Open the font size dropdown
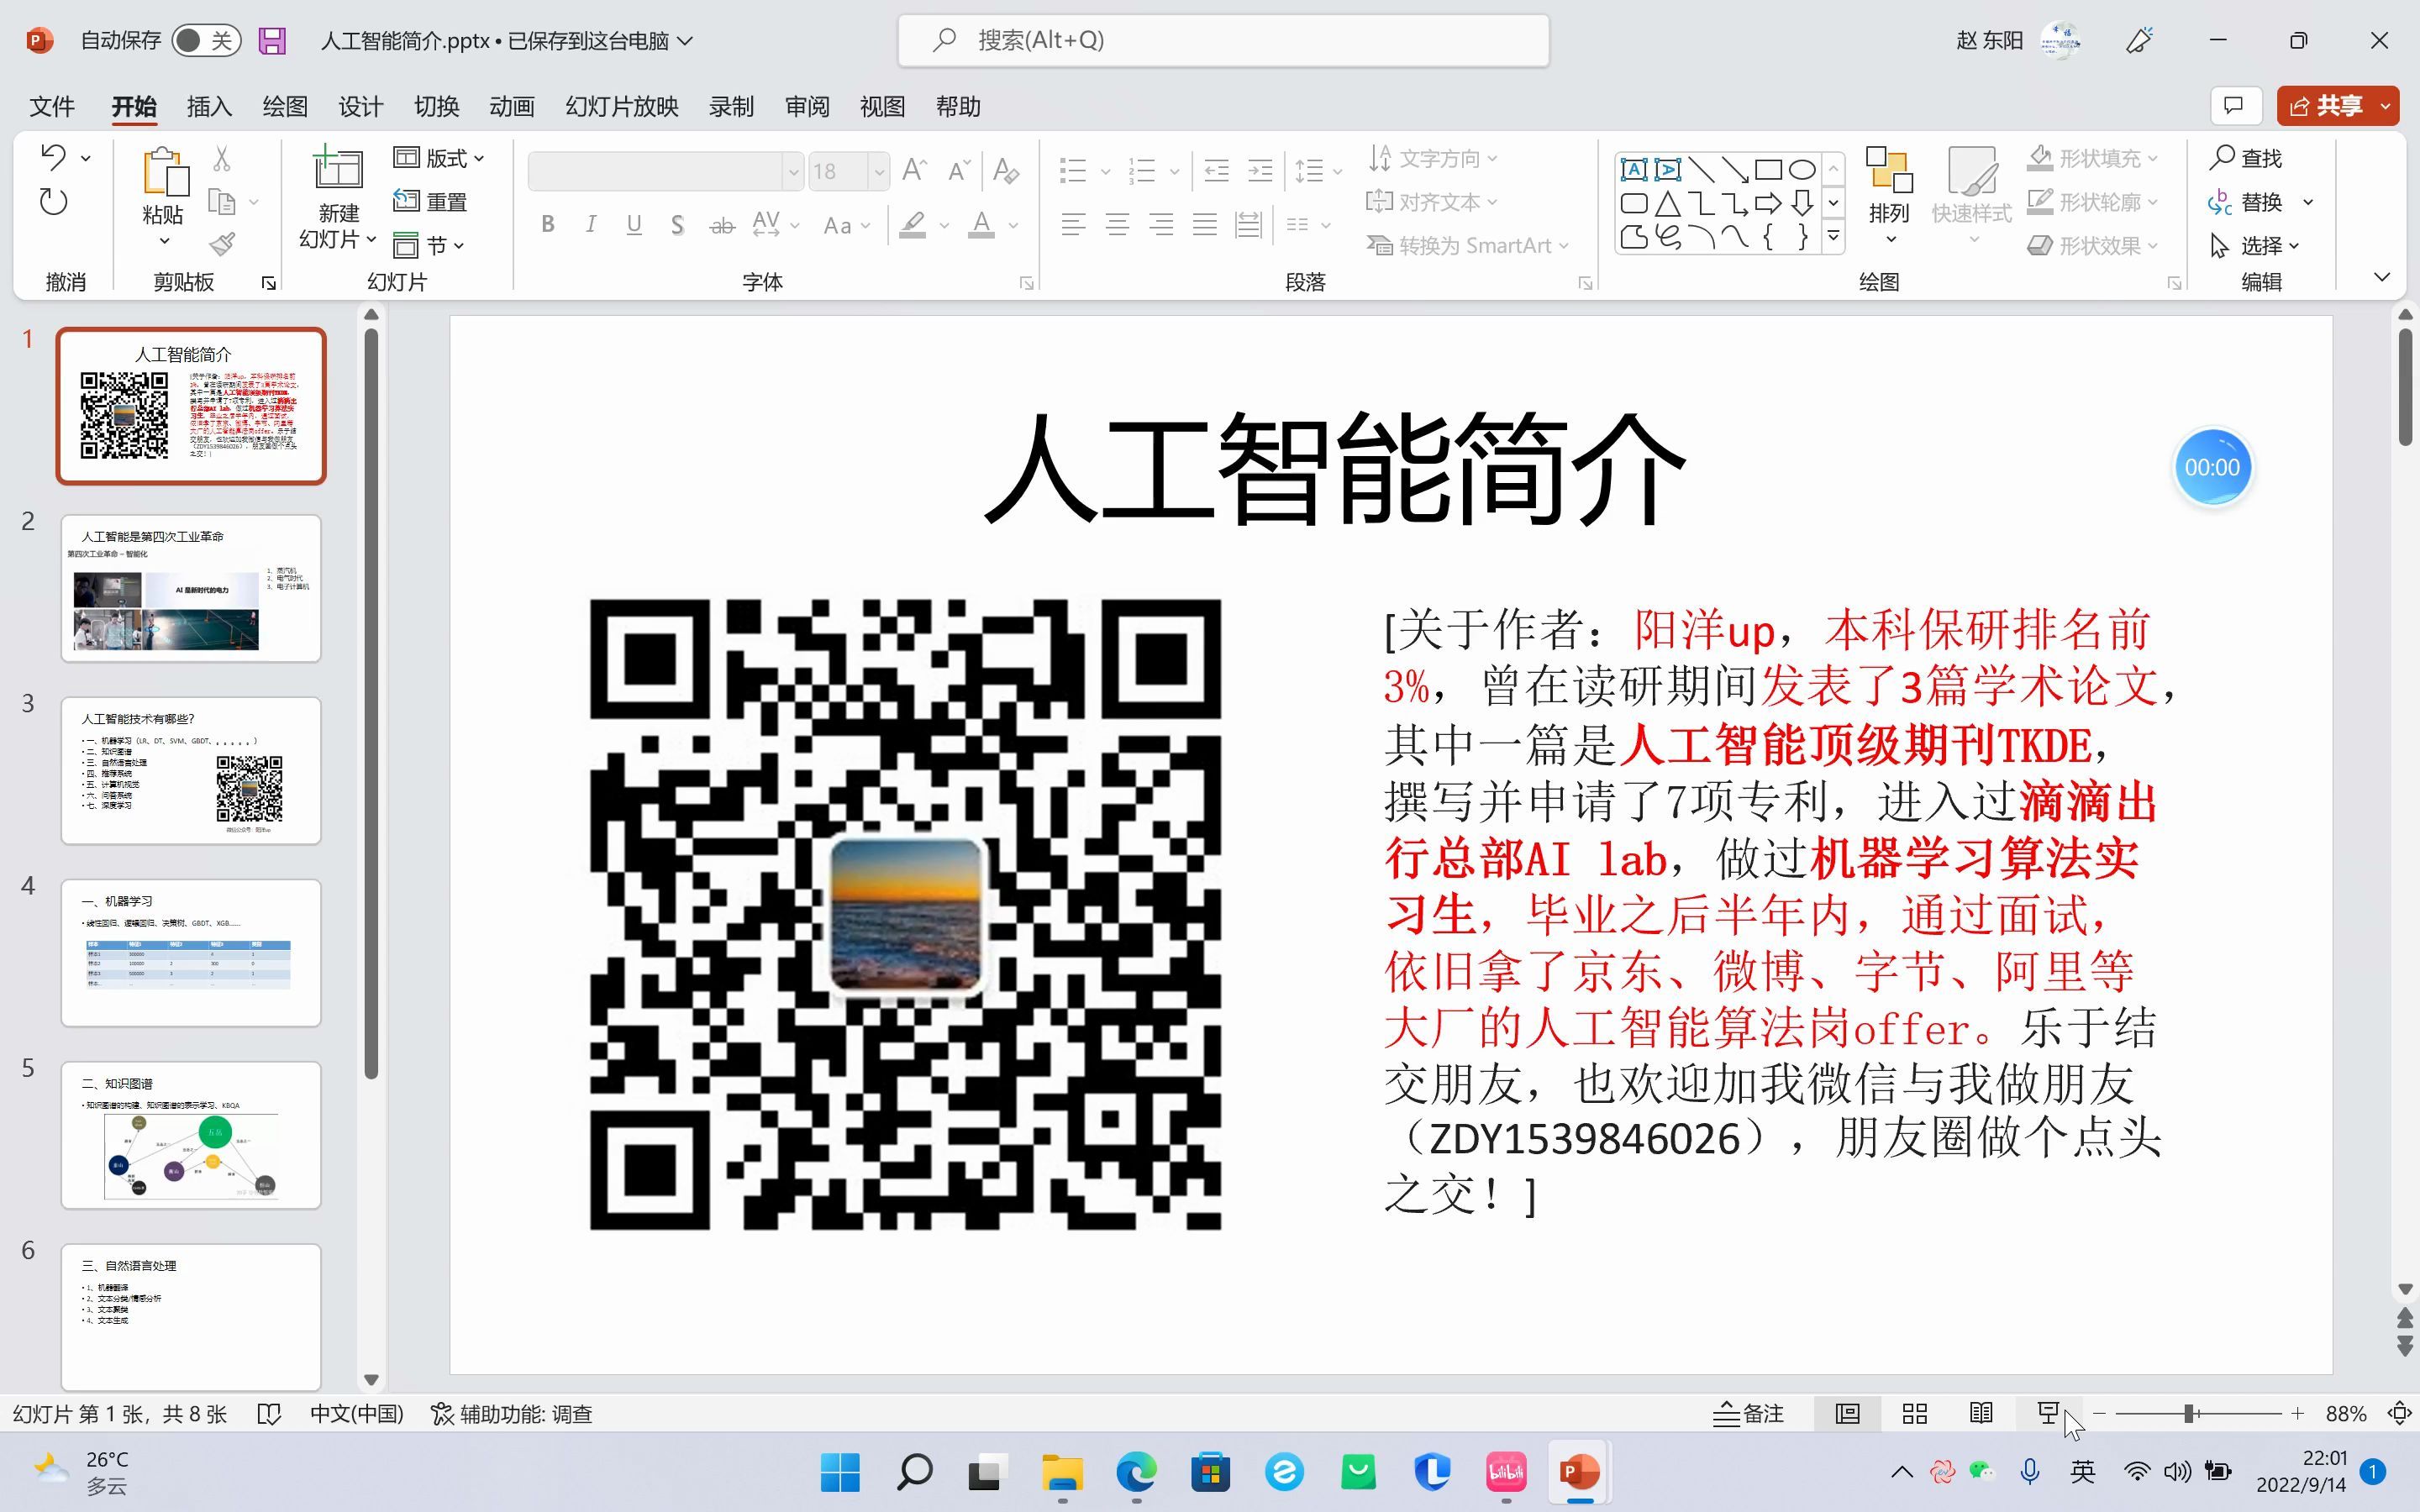 click(879, 171)
